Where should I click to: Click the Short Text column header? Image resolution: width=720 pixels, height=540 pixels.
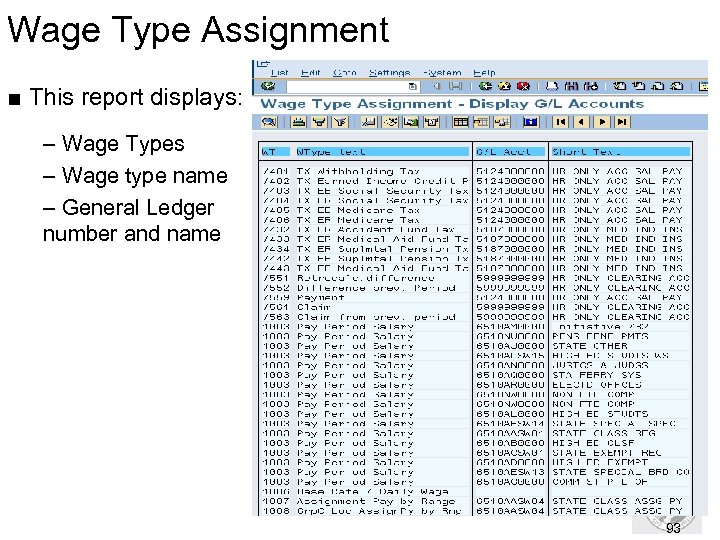(620, 152)
